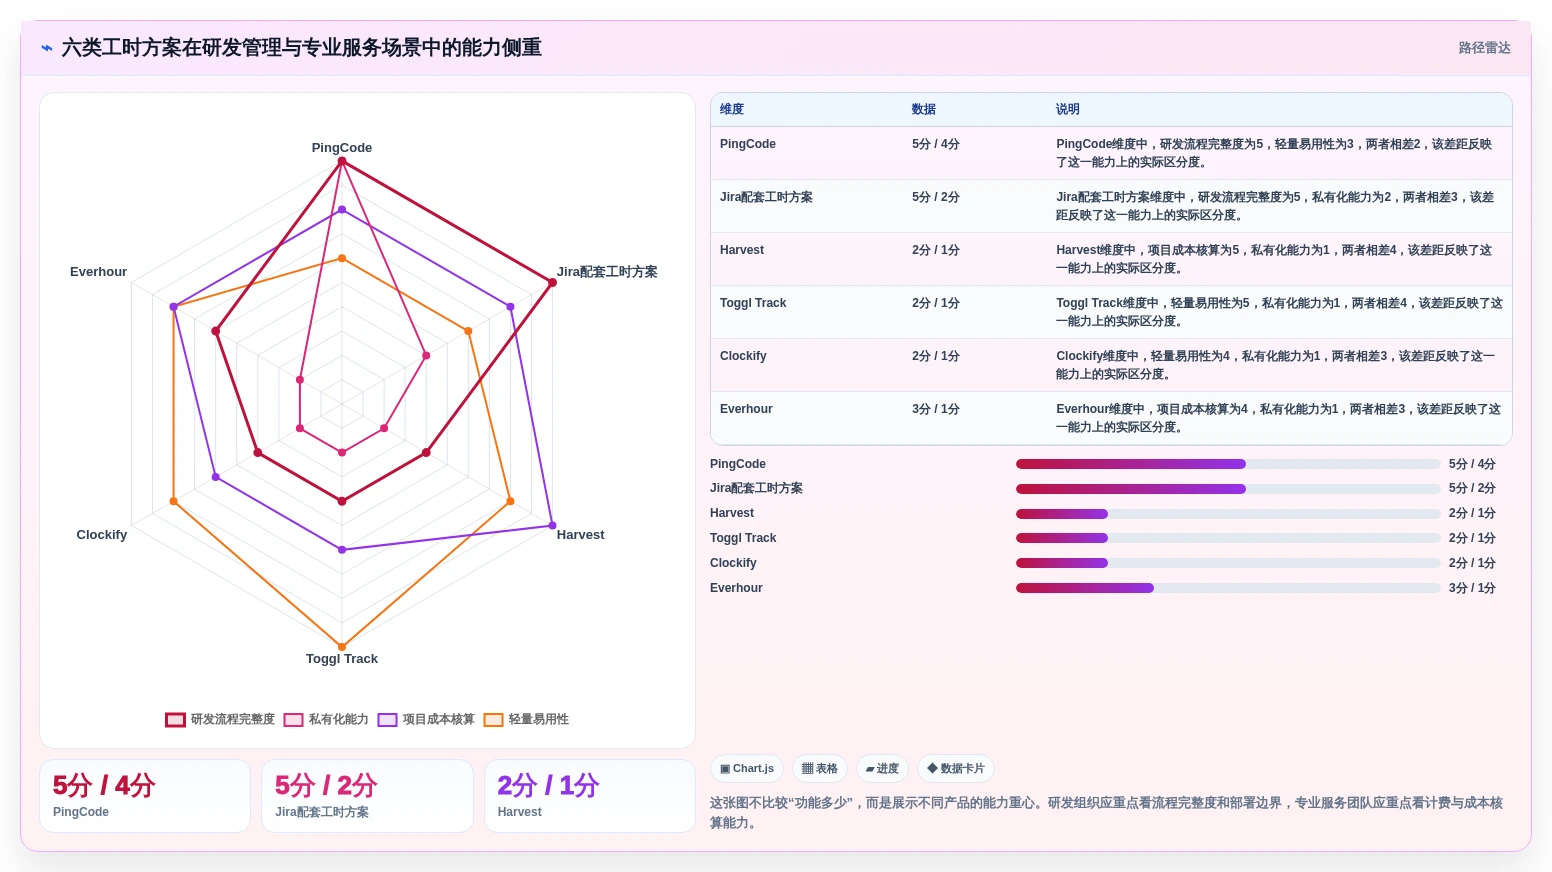Click the dashboard title 六类工时方案
This screenshot has width=1552, height=872.
click(x=302, y=48)
